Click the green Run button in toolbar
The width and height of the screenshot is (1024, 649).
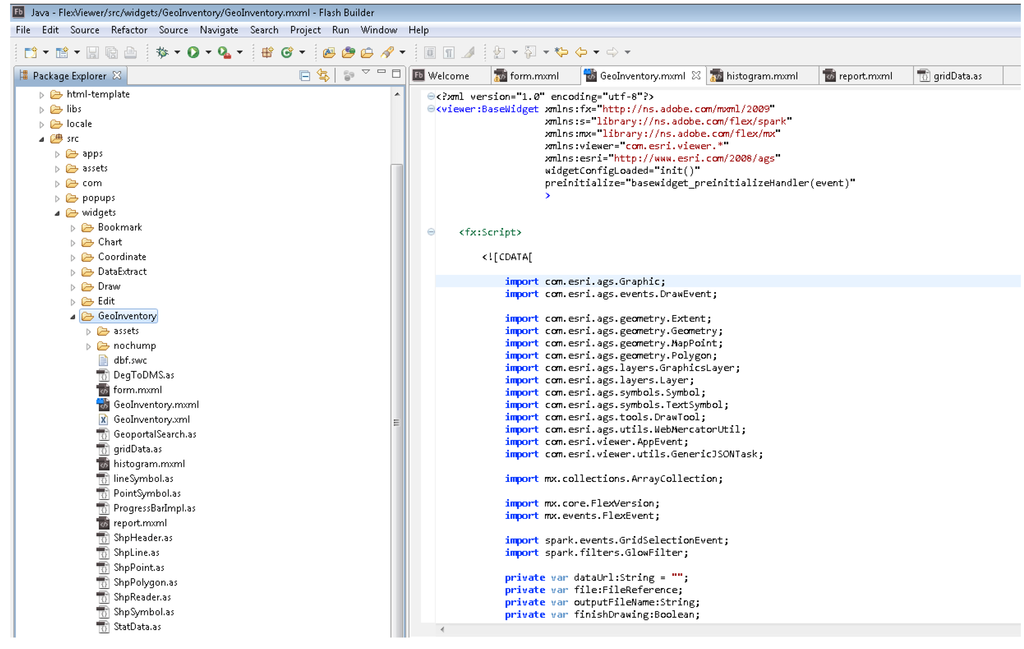pyautogui.click(x=193, y=52)
